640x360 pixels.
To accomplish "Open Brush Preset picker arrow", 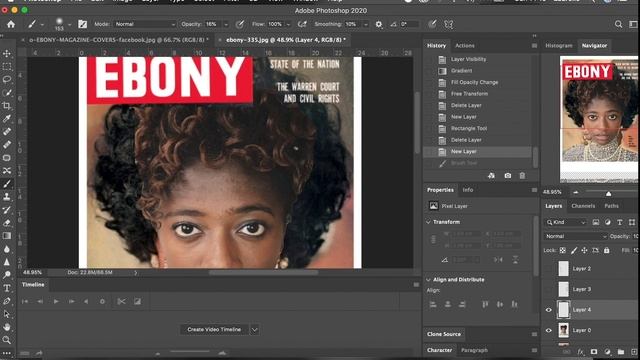I will coord(69,24).
